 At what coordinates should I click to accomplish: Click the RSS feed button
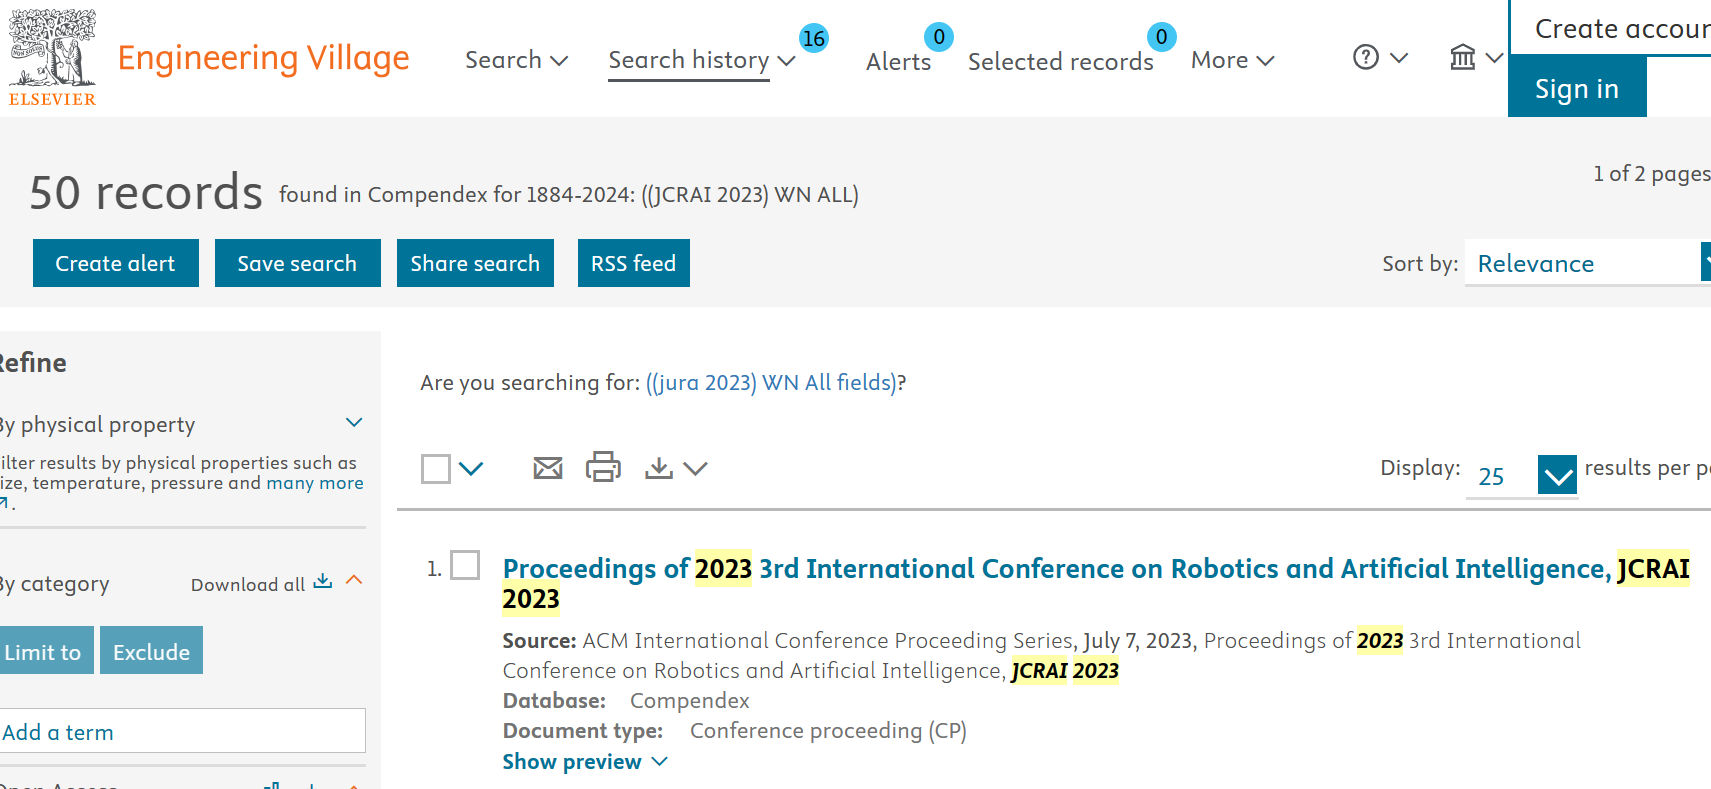click(x=633, y=264)
